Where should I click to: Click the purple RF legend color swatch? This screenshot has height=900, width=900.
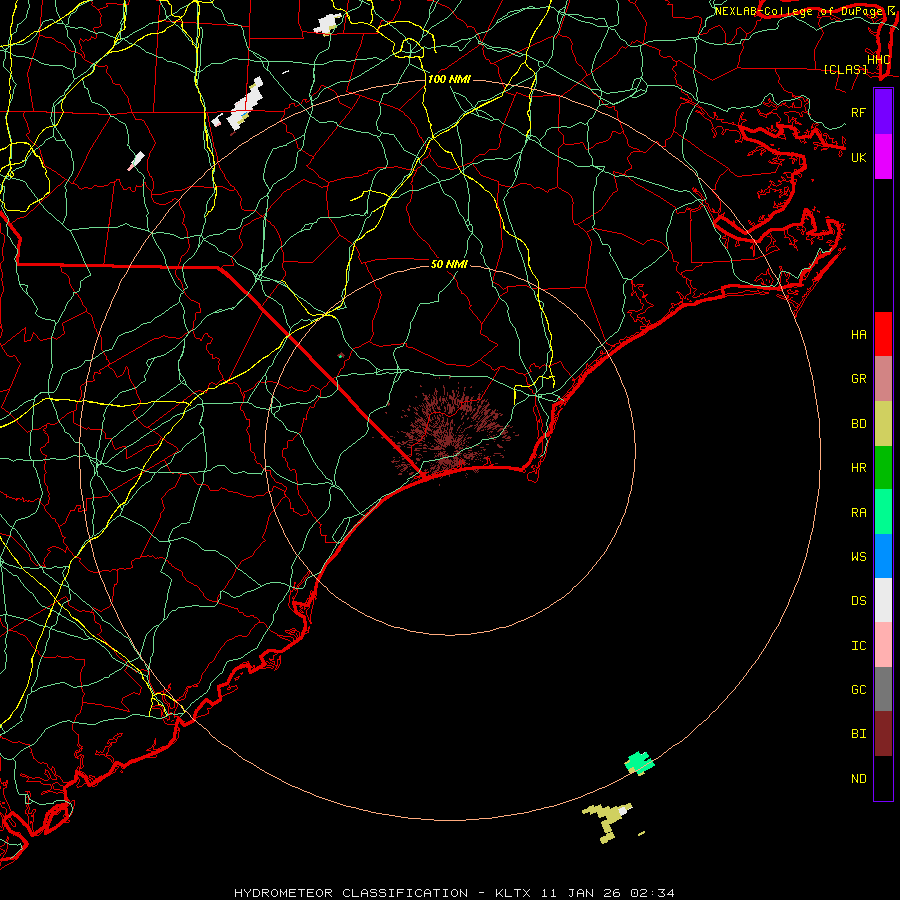[883, 112]
